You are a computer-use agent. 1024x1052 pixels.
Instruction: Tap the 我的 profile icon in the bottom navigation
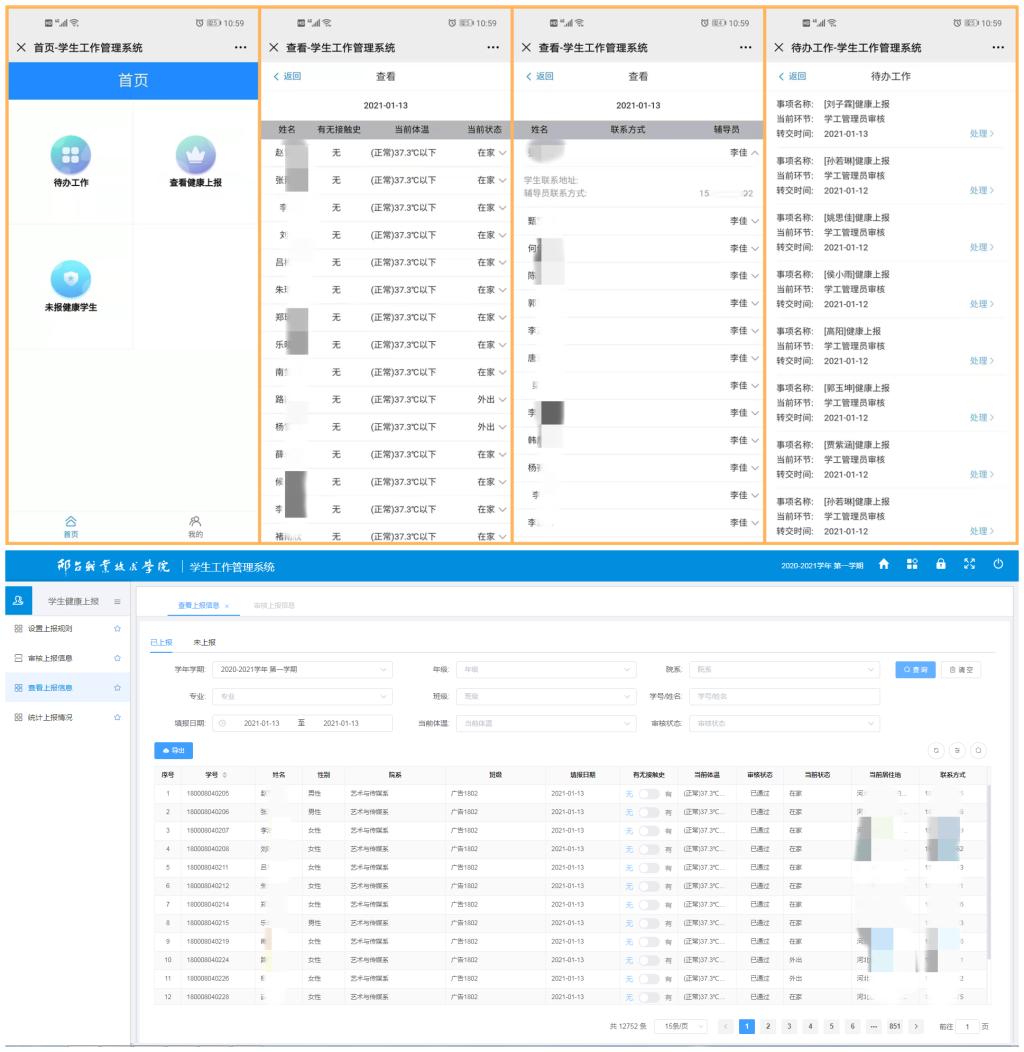(x=196, y=522)
